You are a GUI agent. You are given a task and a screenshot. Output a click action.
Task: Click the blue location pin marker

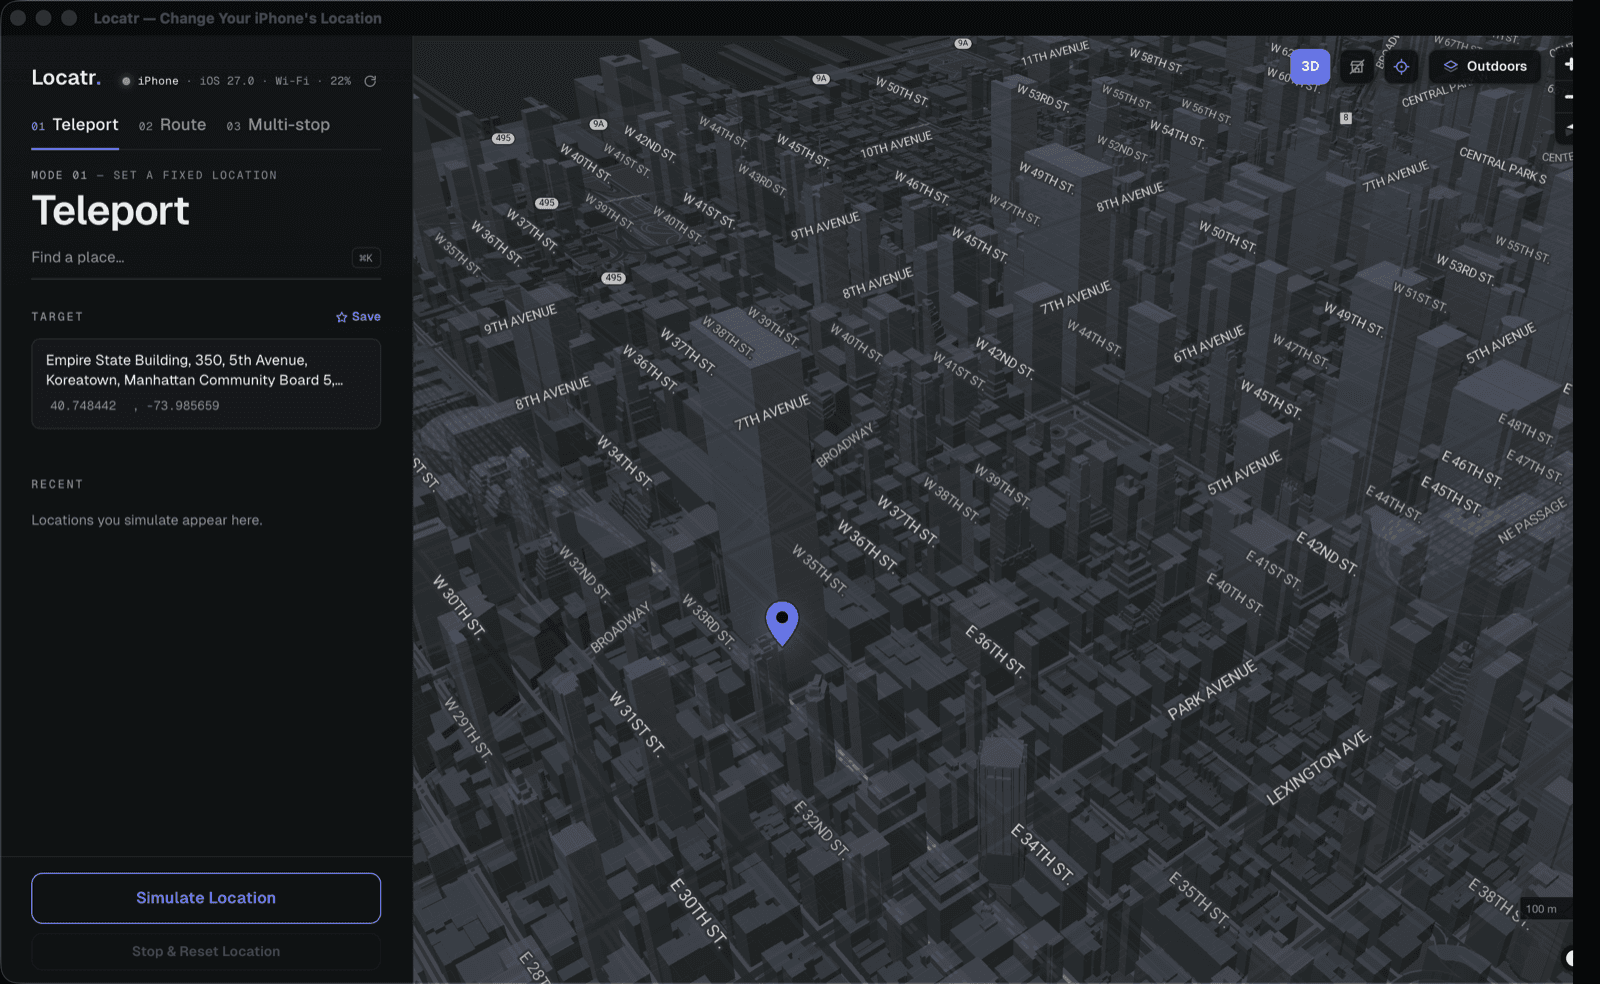pos(782,622)
